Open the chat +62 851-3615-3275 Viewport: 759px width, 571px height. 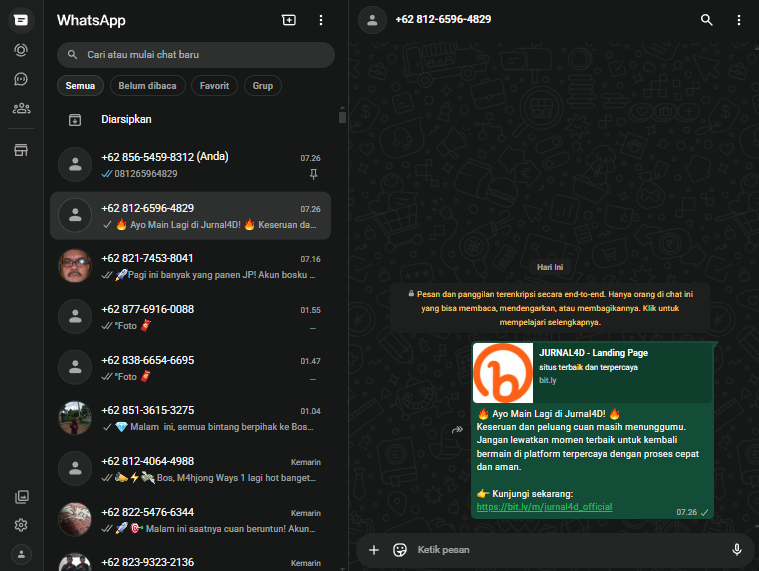[191, 418]
